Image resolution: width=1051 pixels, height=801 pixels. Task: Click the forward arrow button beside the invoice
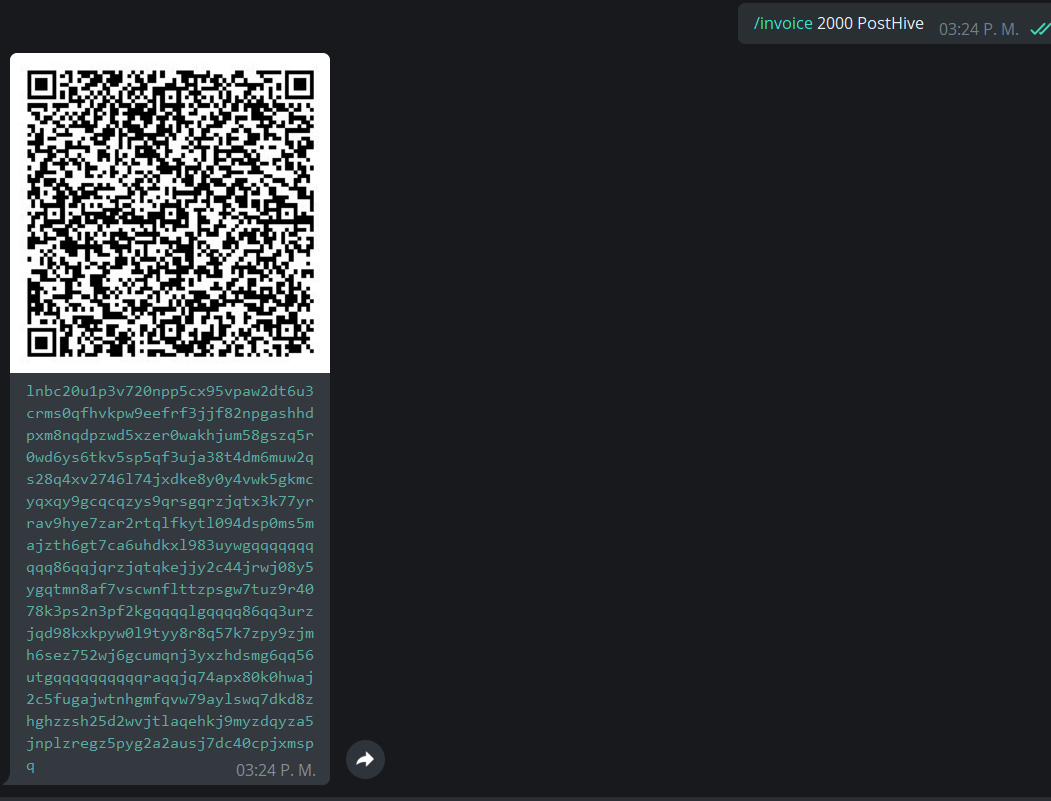coord(365,759)
